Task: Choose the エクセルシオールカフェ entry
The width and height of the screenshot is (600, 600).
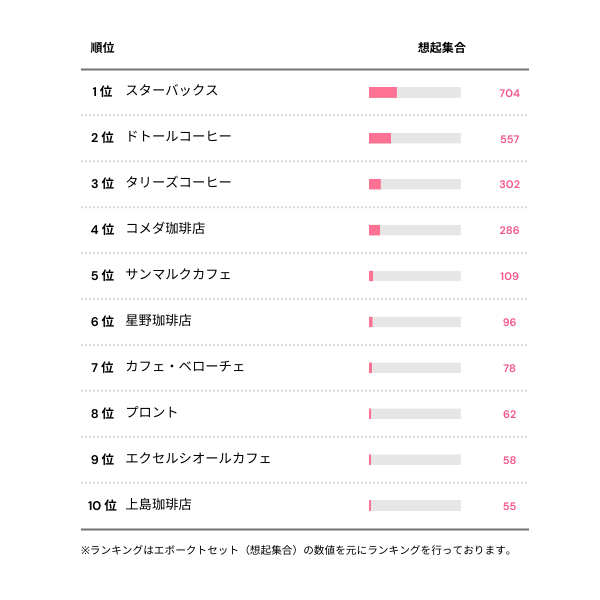Action: click(x=198, y=459)
